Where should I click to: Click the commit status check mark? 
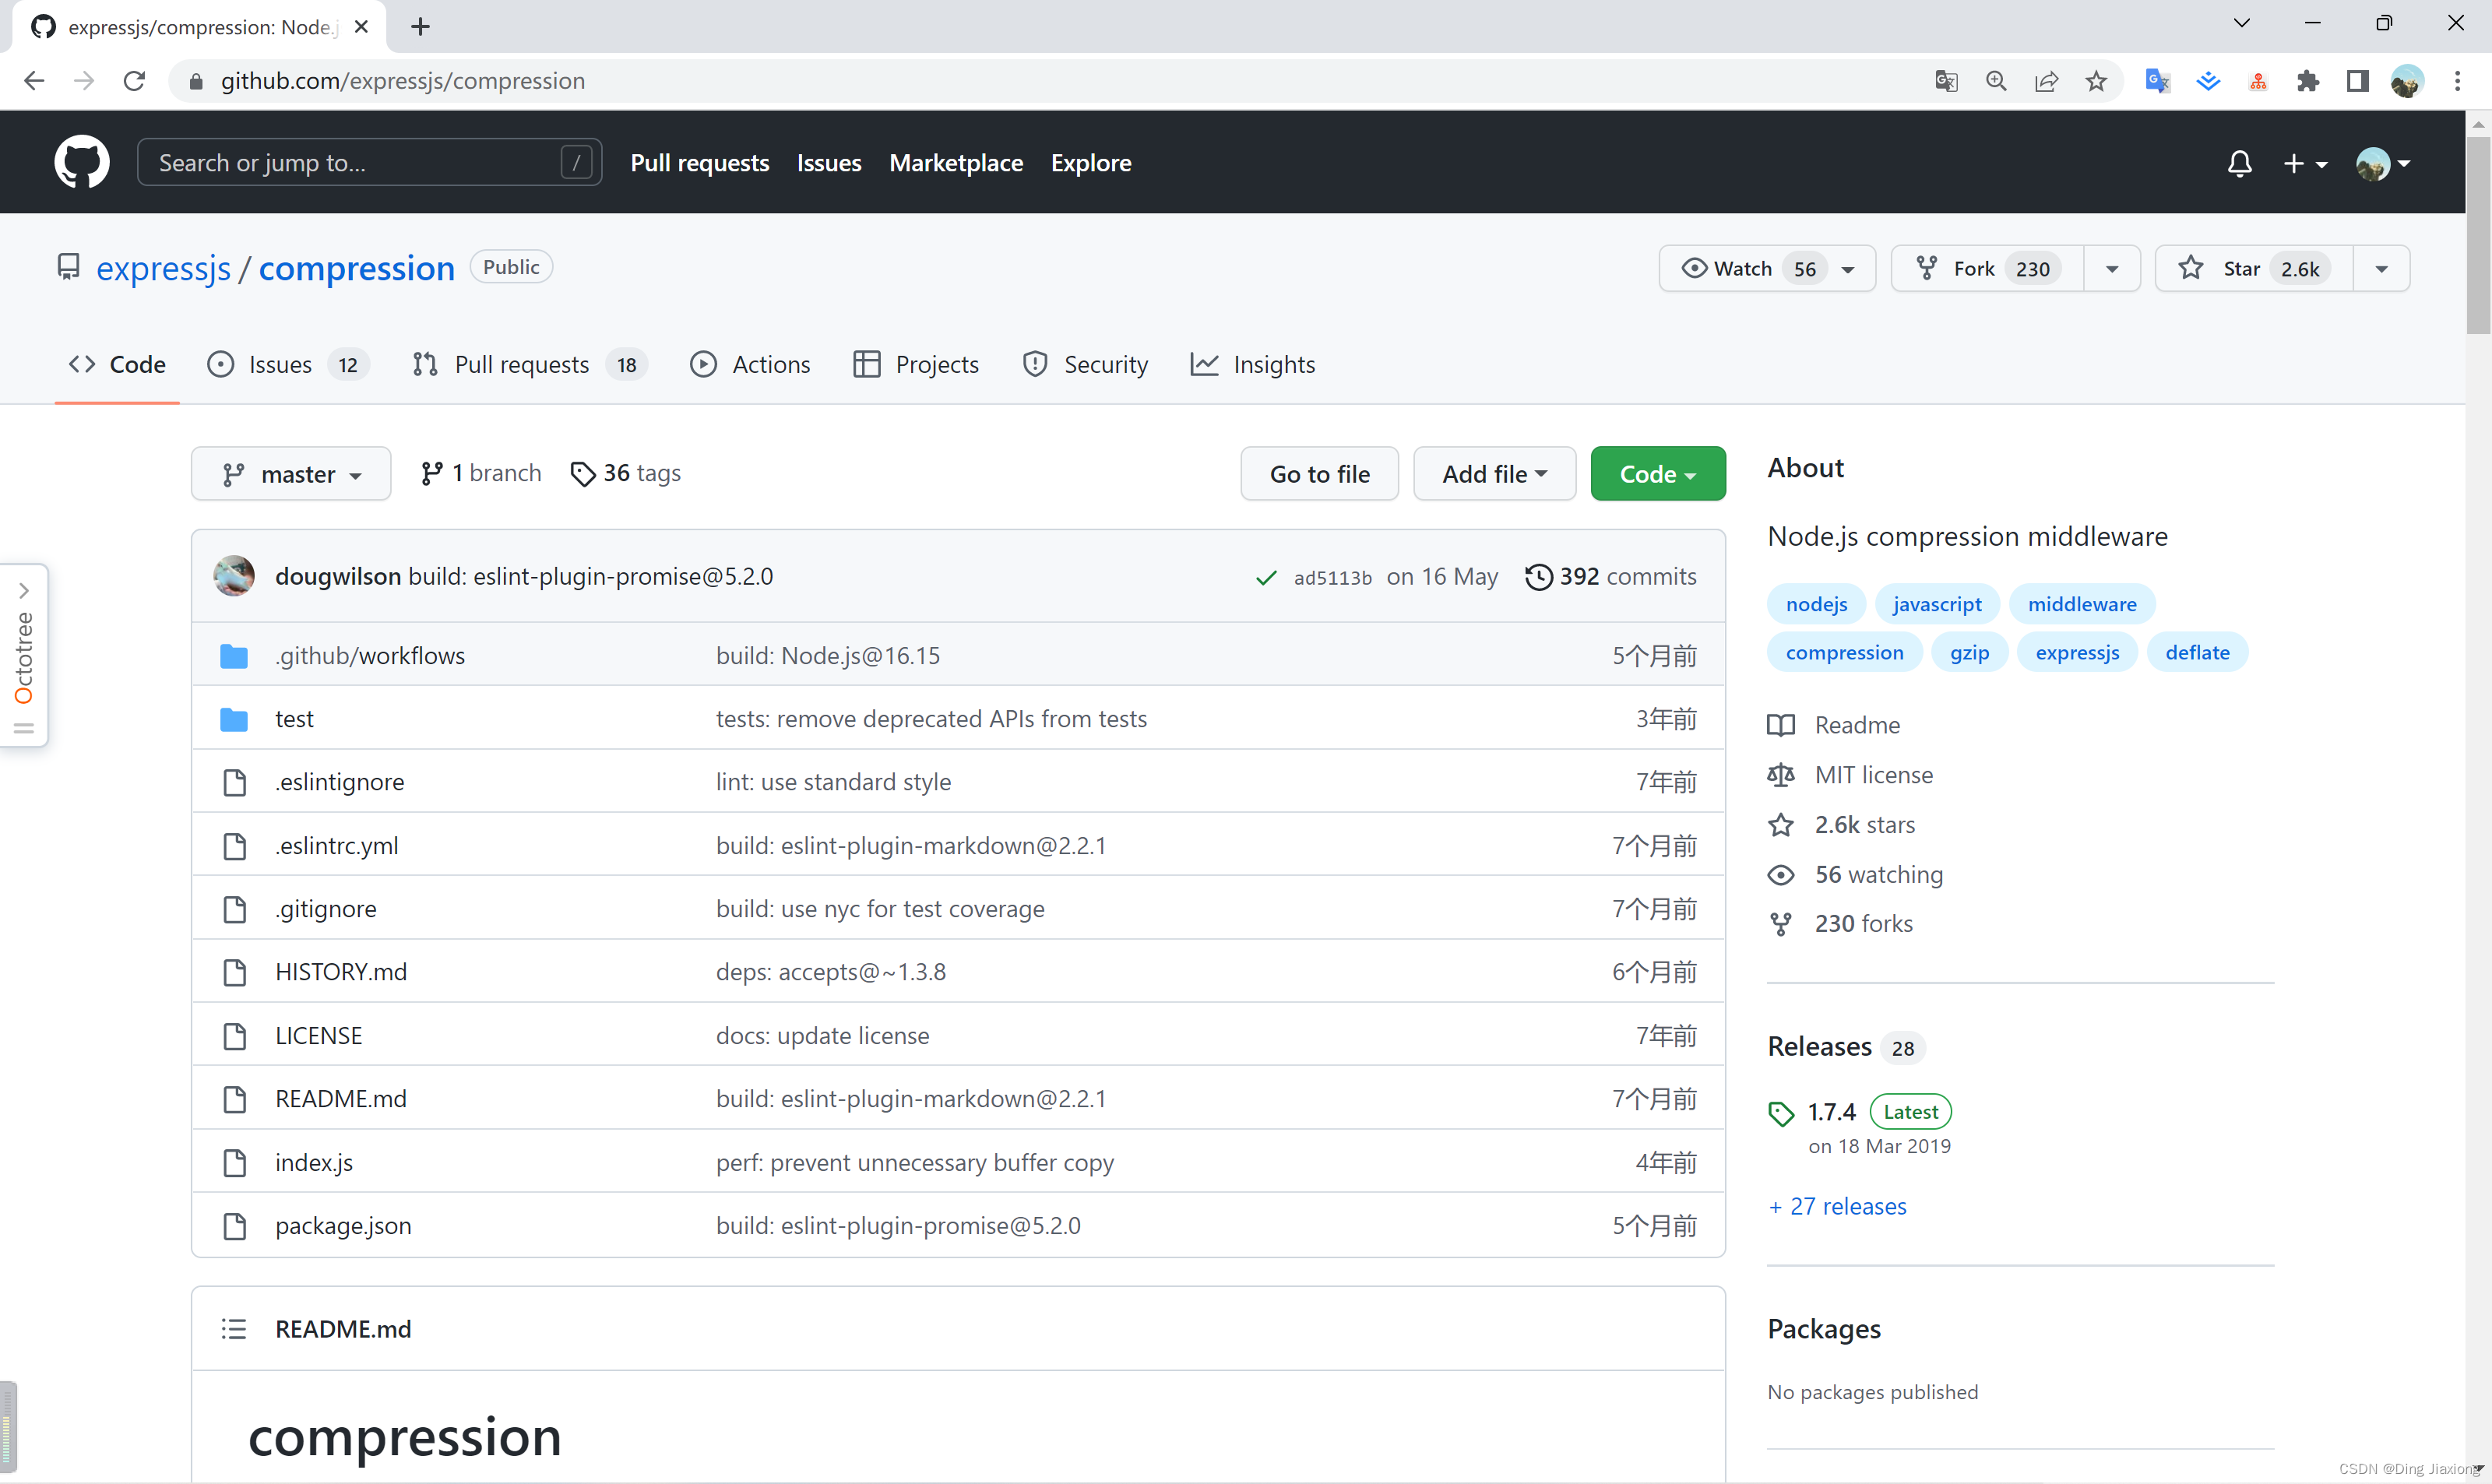1266,577
